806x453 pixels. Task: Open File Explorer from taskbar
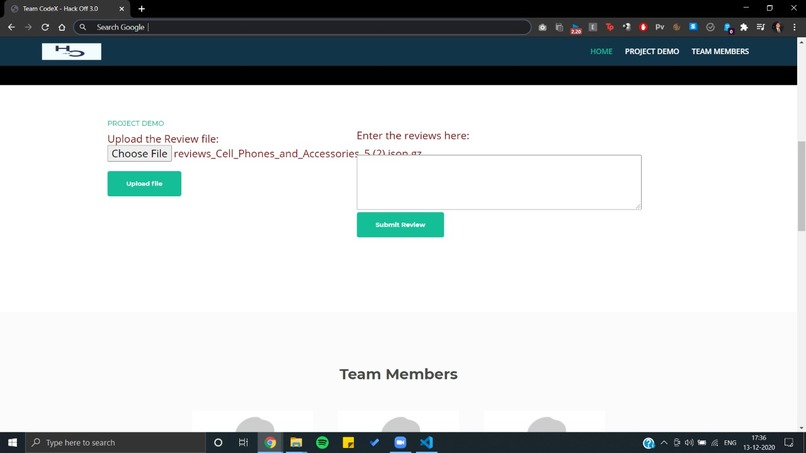coord(296,442)
